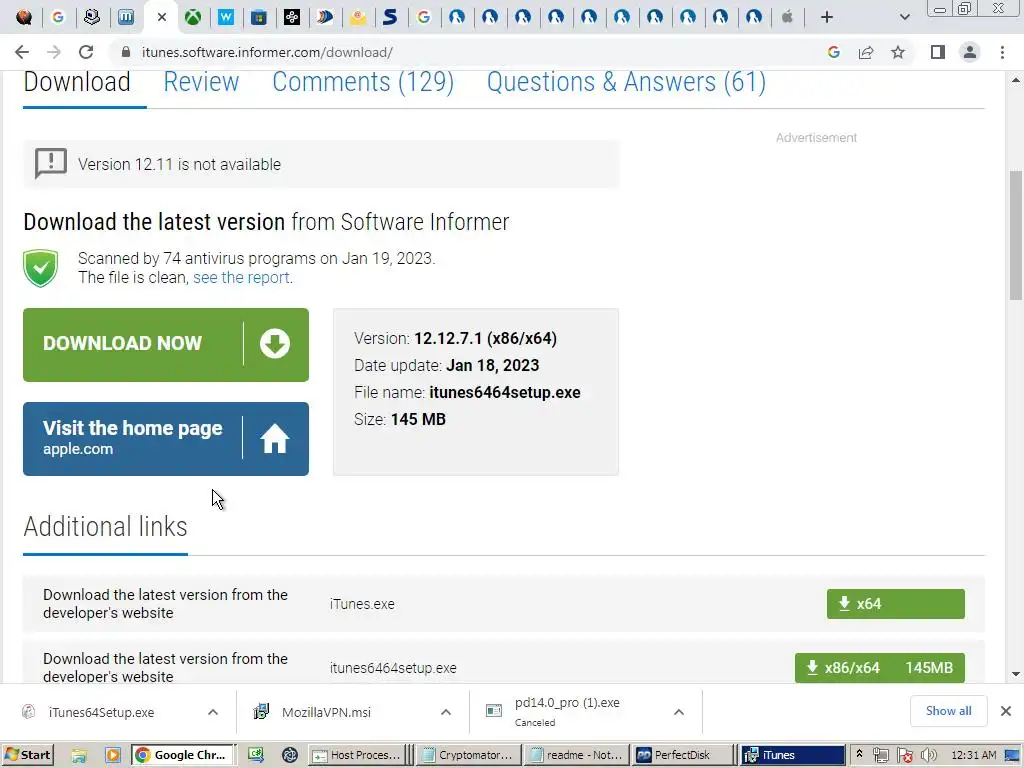Open a new browser tab
The width and height of the screenshot is (1024, 768).
pos(827,18)
